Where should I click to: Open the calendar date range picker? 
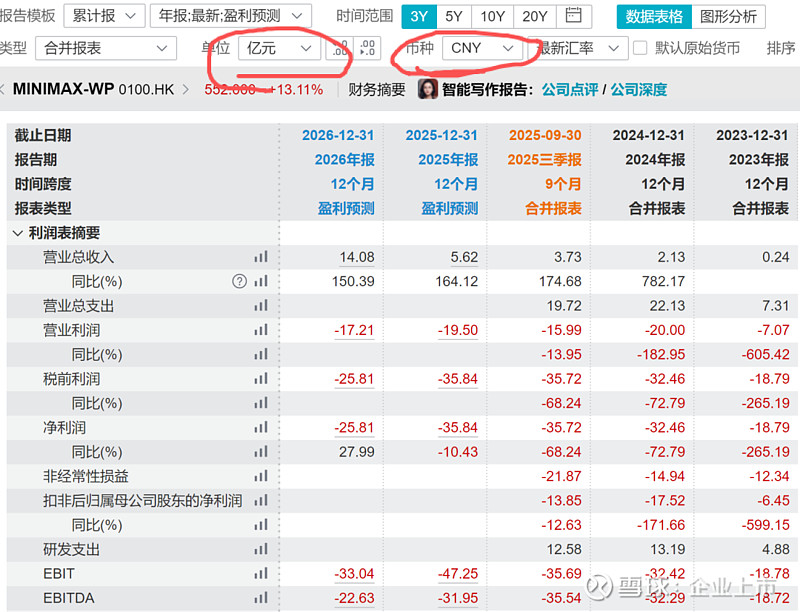(x=573, y=16)
